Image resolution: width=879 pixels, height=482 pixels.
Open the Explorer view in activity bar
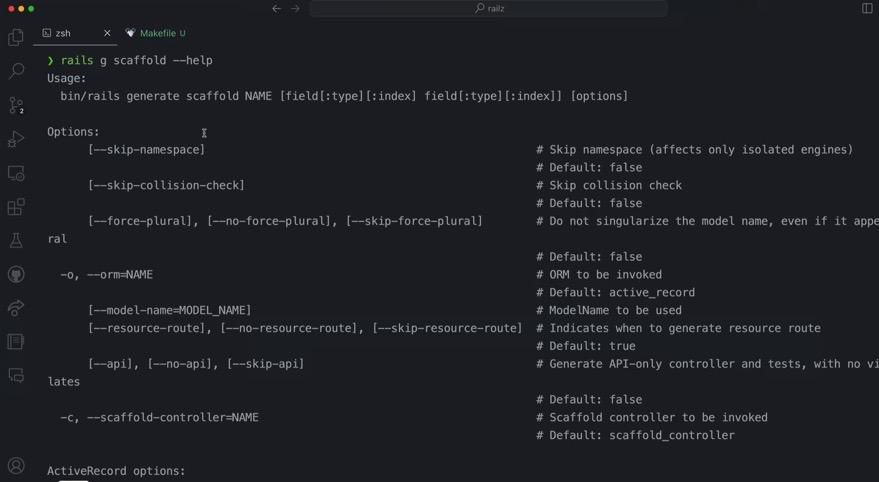[16, 38]
